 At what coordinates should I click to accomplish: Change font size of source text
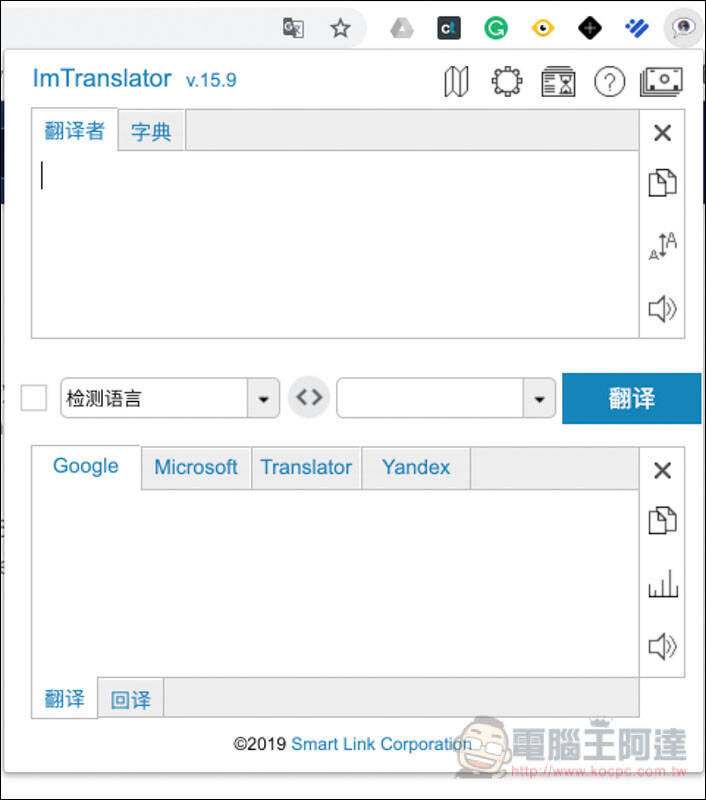pos(662,245)
